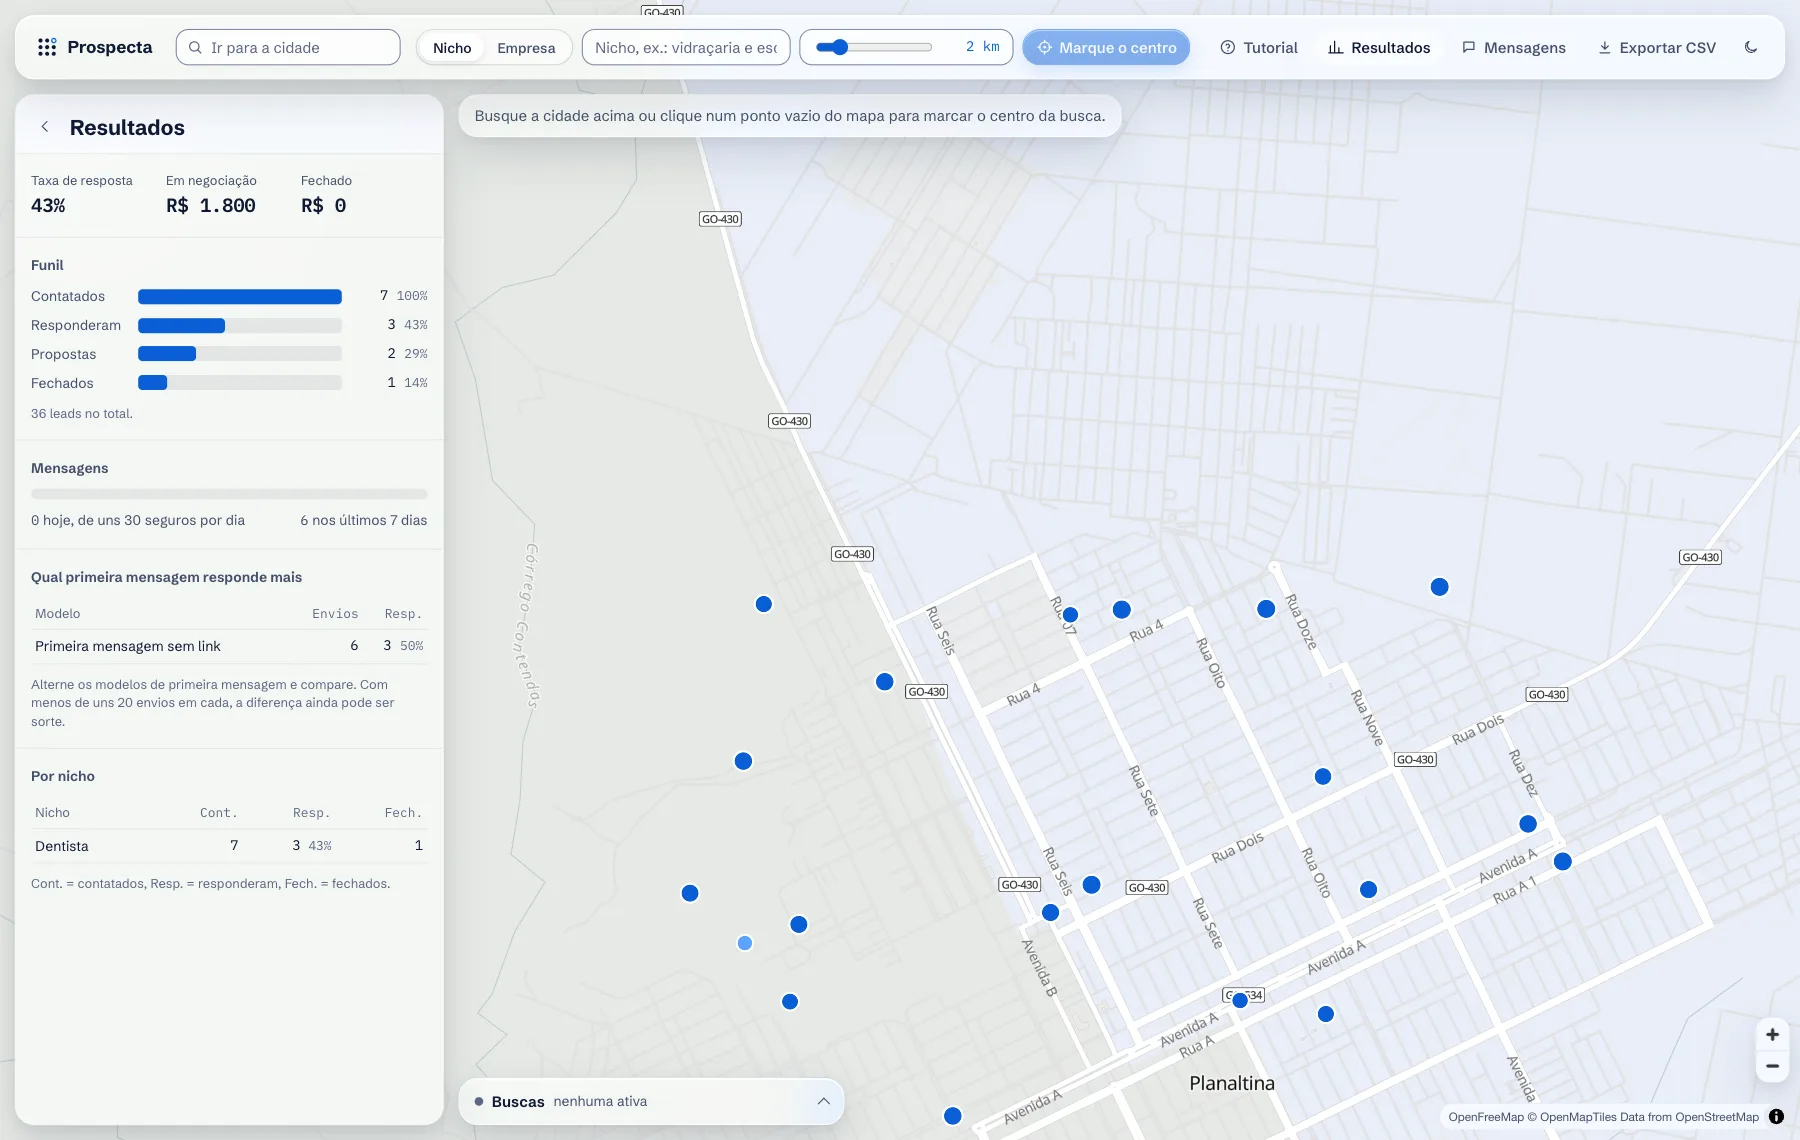Click the 'nenhuma ativa' status text

click(x=600, y=1101)
